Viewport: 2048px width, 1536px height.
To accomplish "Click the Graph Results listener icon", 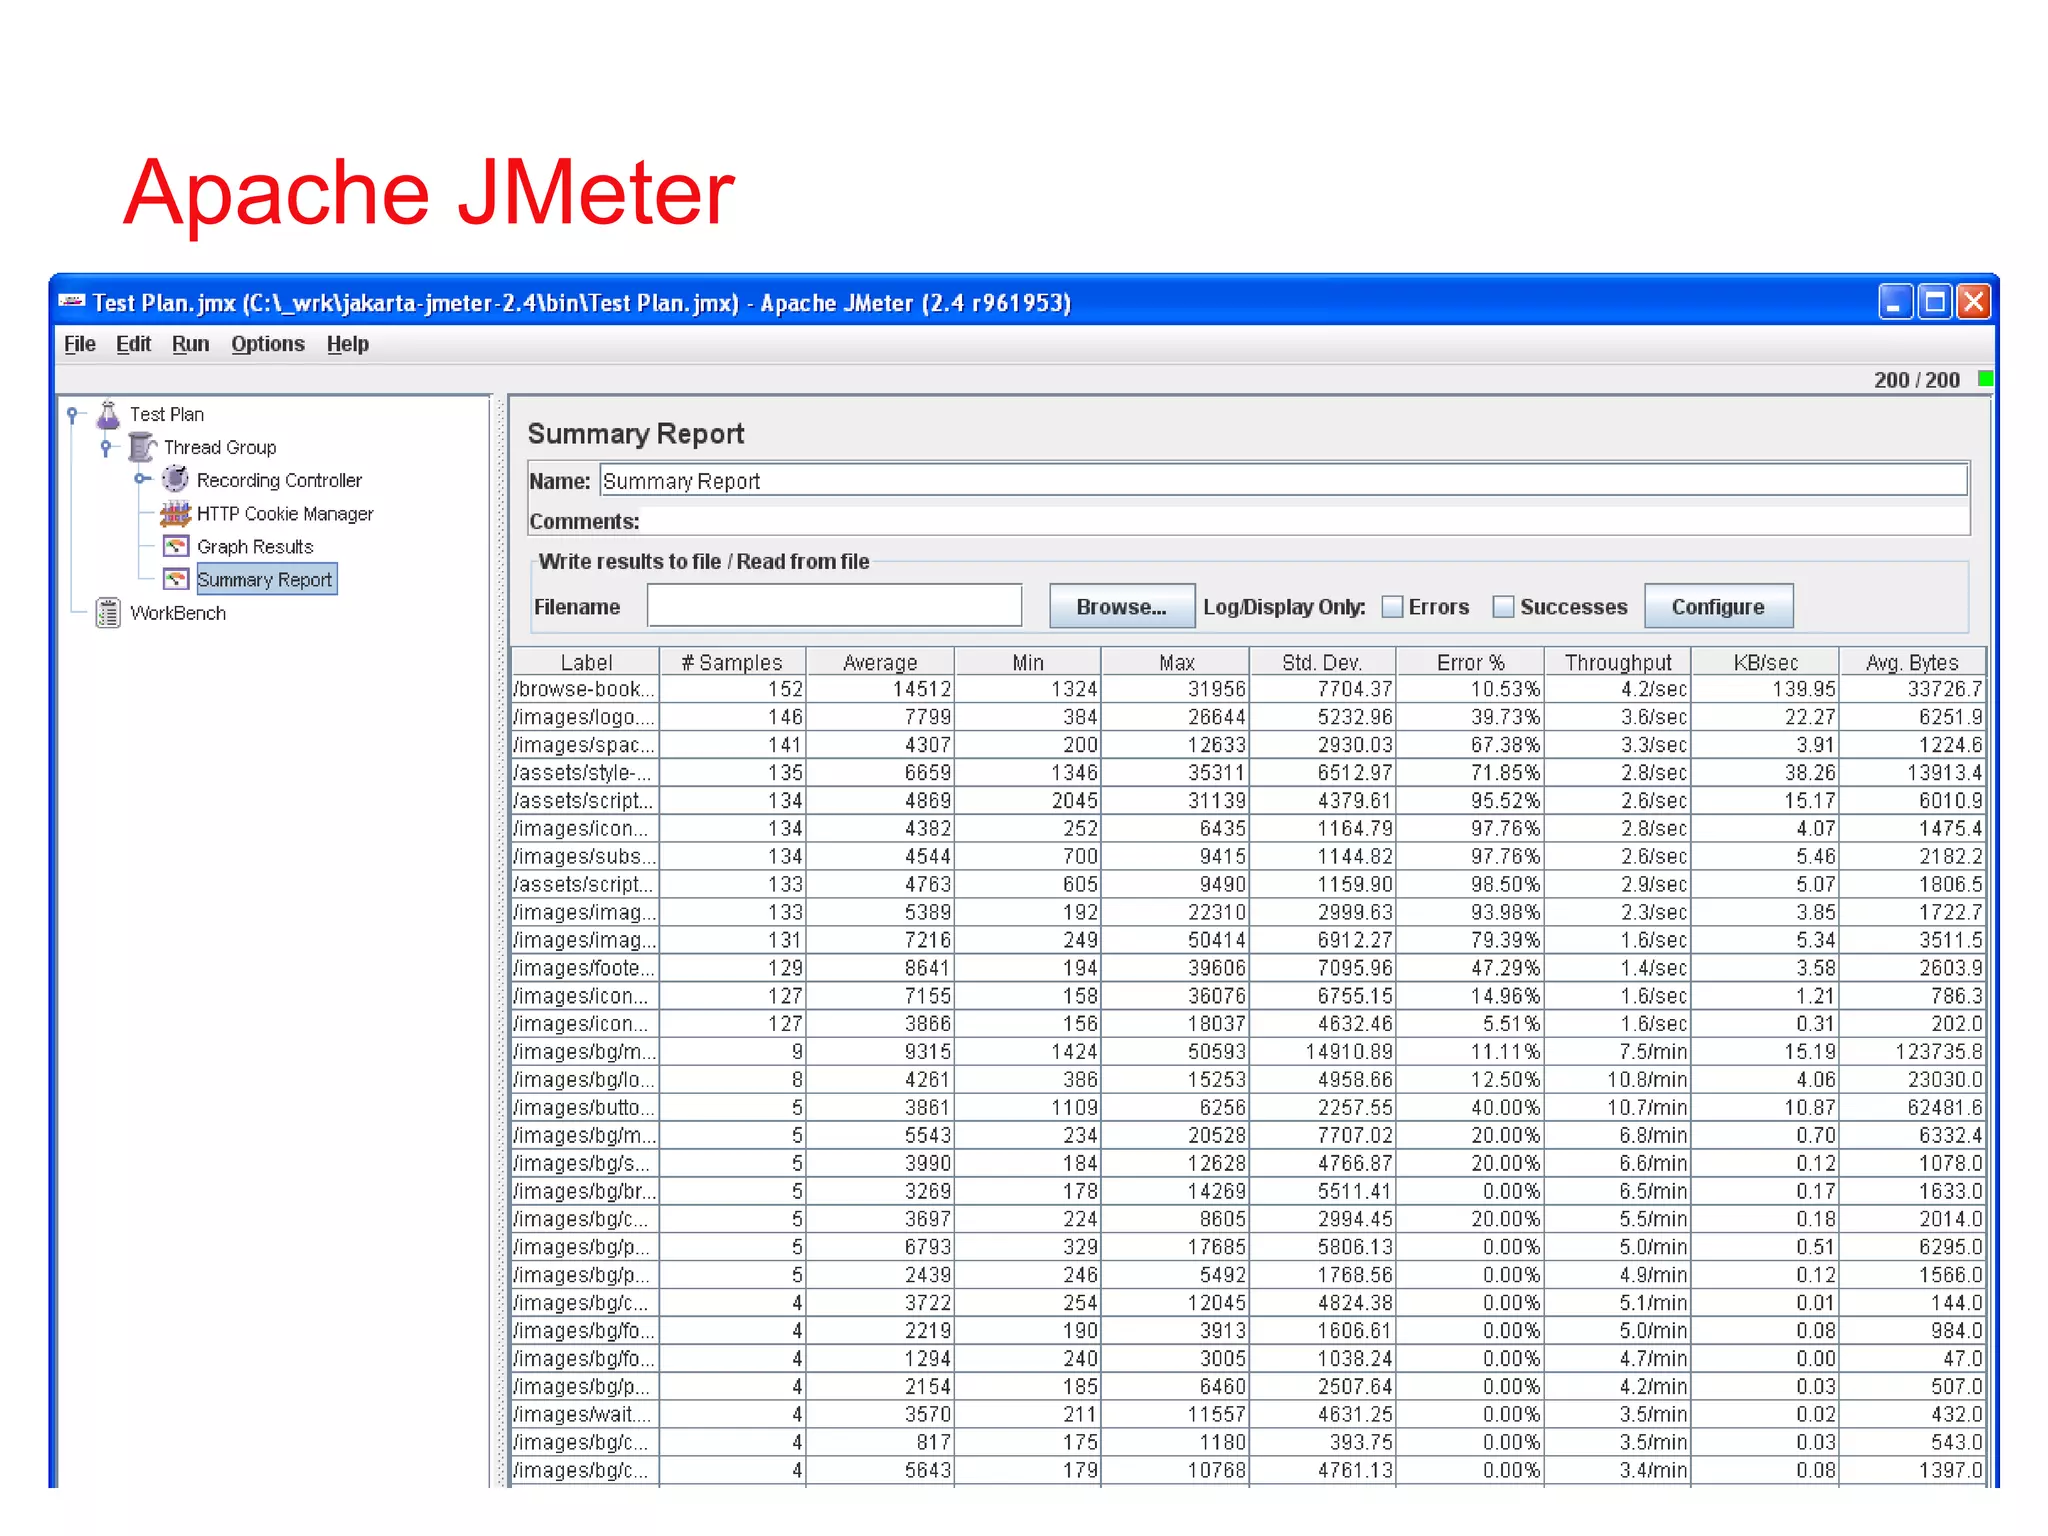I will (x=176, y=546).
